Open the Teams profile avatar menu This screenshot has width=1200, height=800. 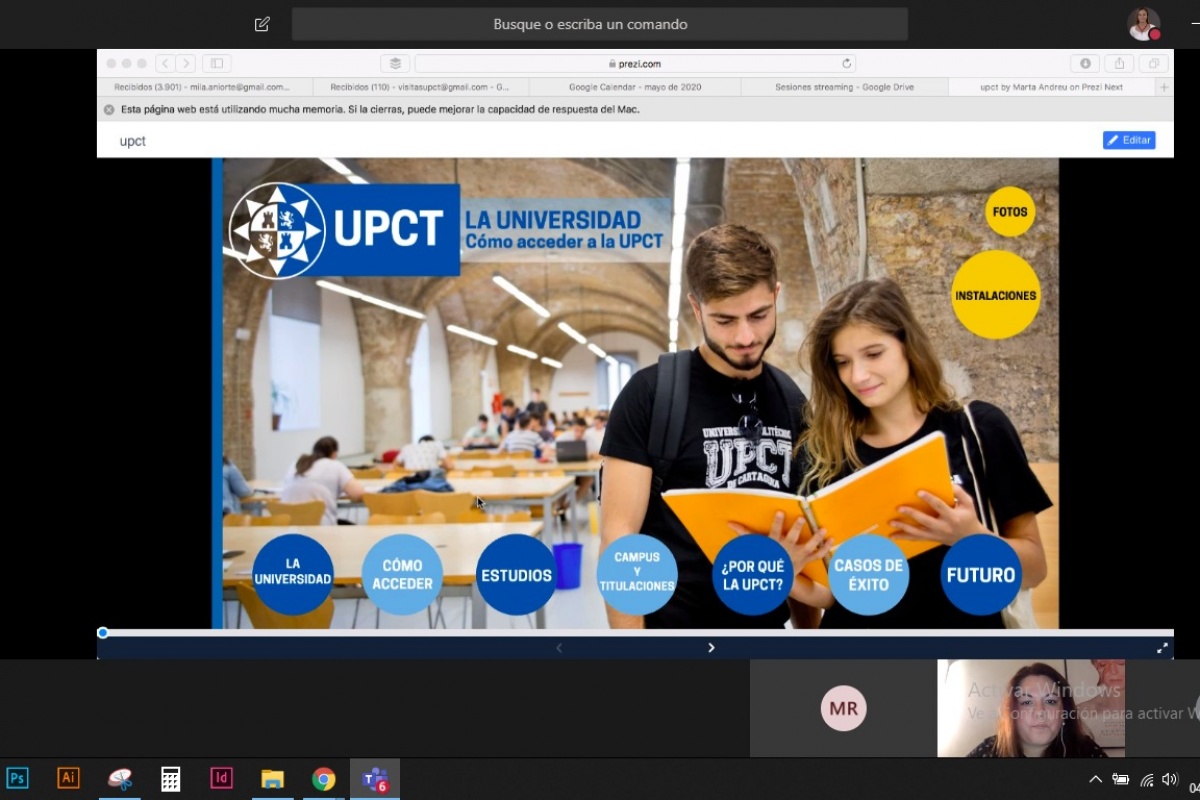[x=1143, y=24]
